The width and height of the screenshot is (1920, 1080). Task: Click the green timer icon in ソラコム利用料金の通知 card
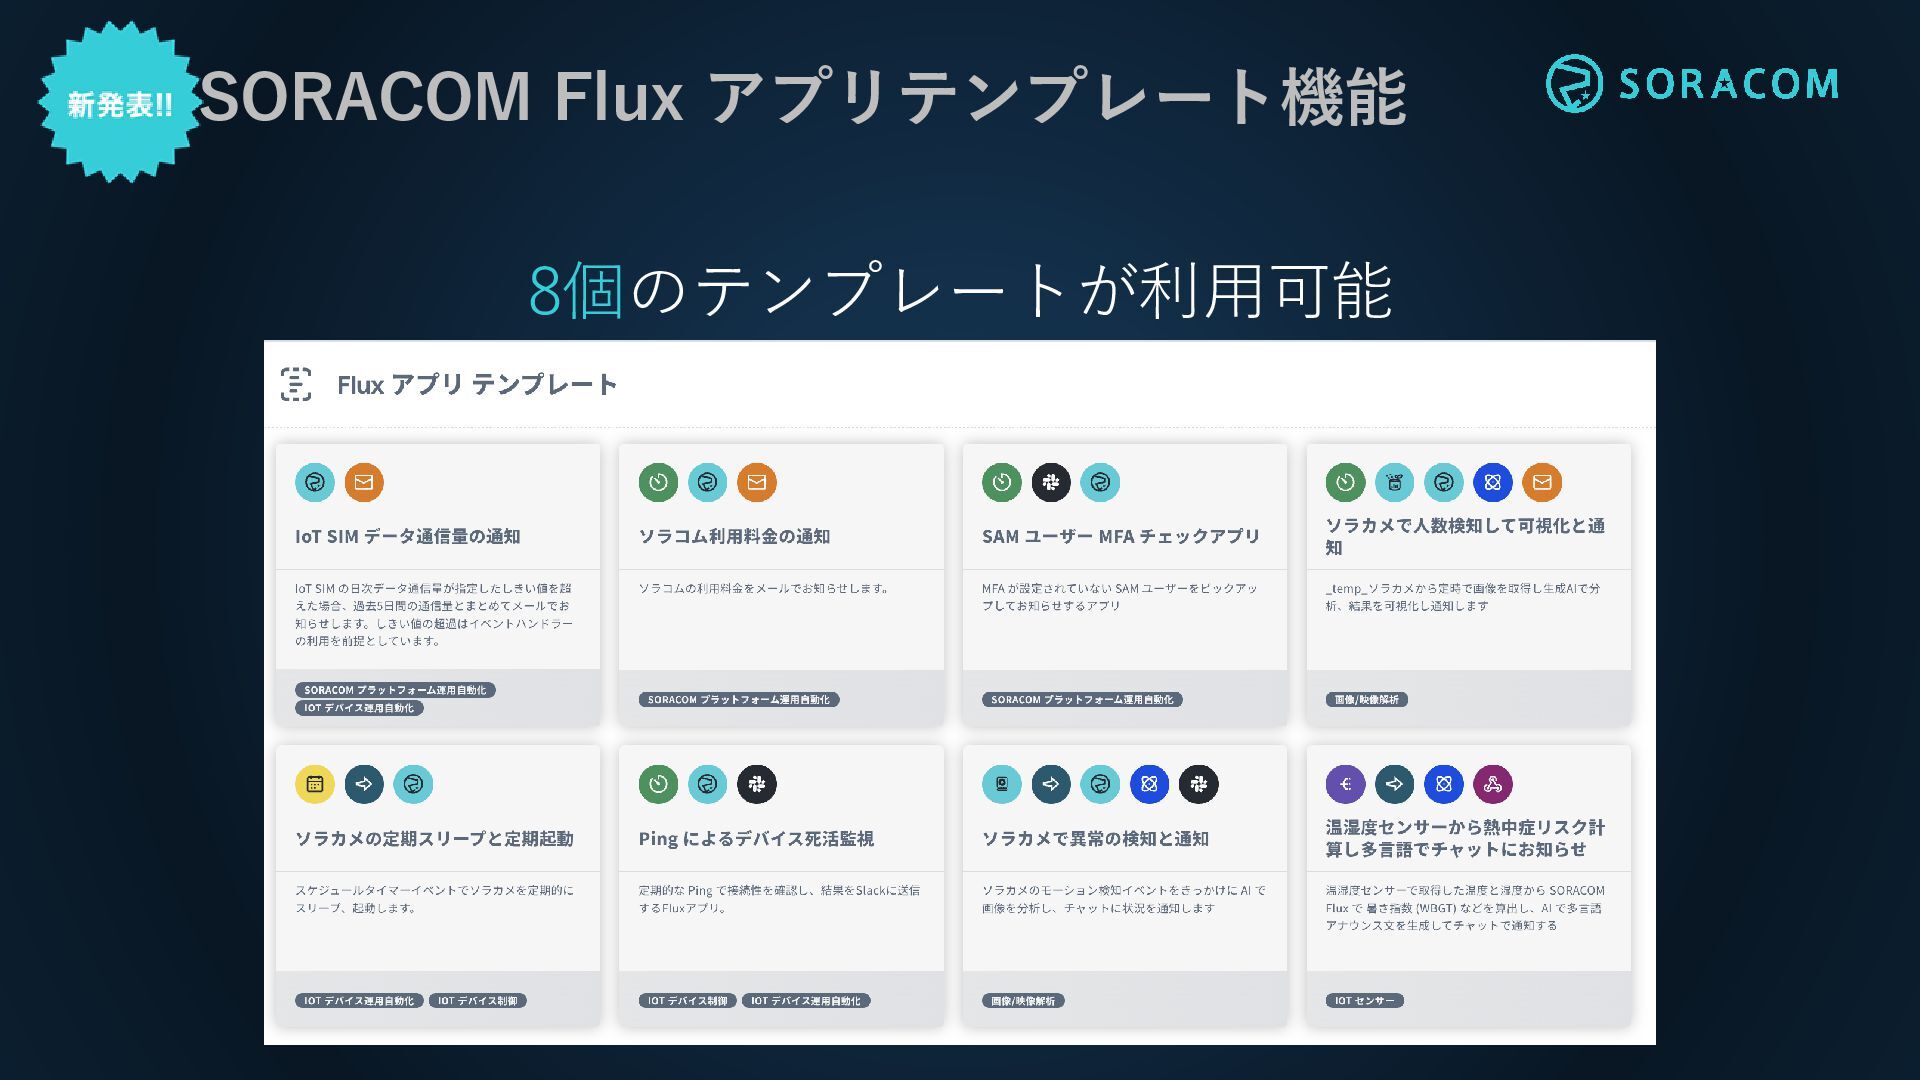pyautogui.click(x=658, y=482)
